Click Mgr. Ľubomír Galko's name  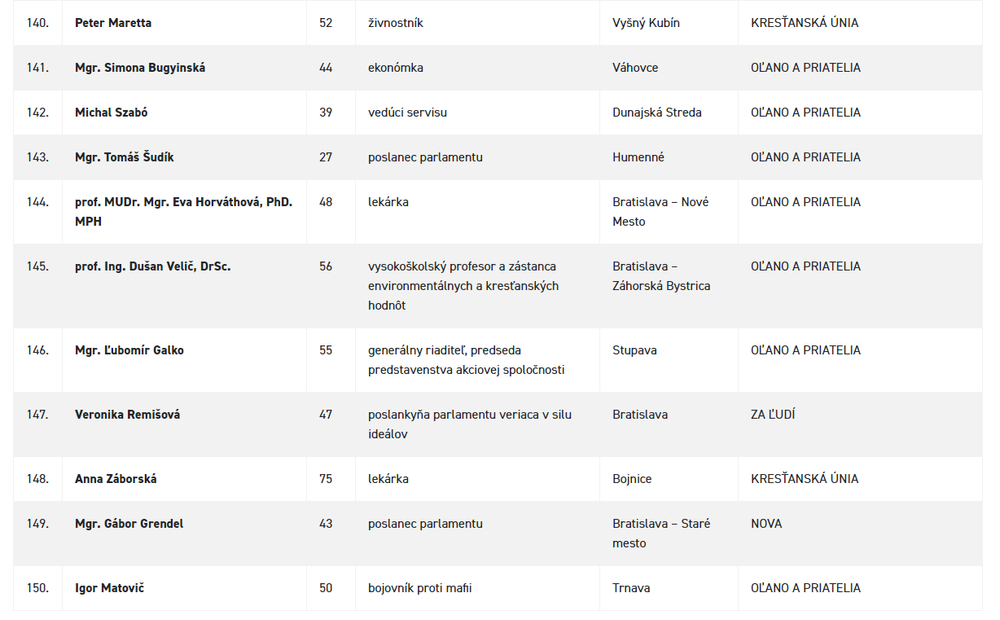coord(129,351)
